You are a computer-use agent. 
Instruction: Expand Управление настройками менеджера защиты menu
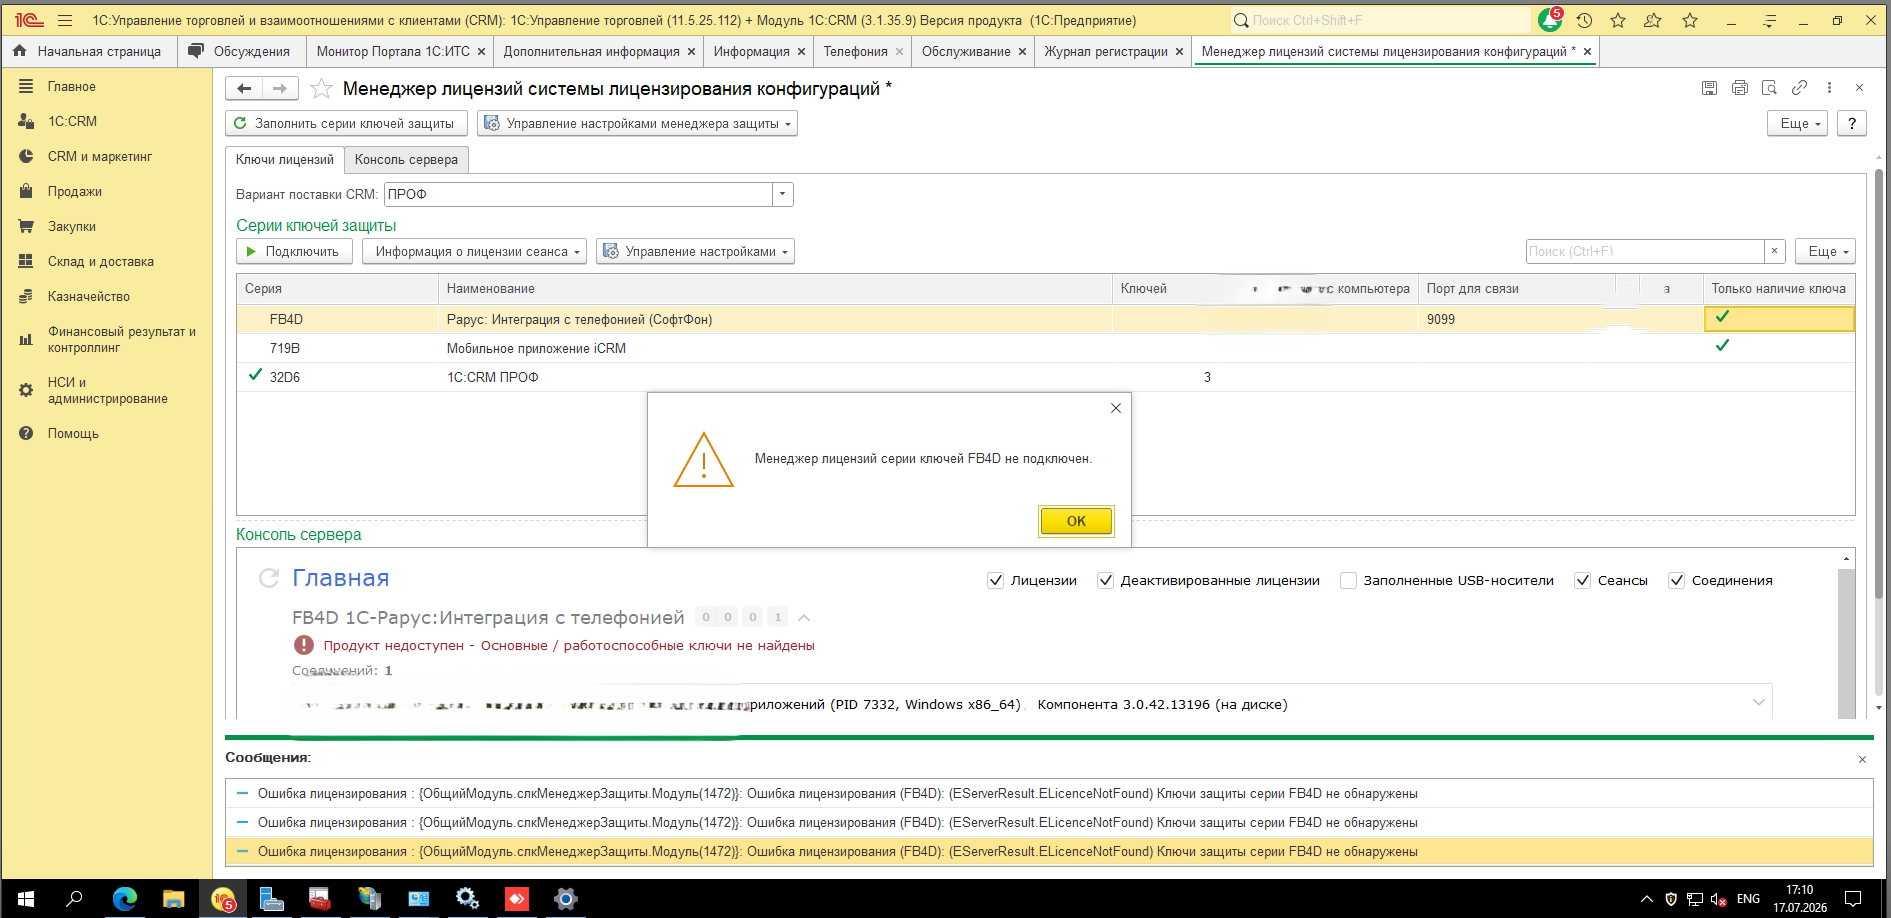pyautogui.click(x=638, y=123)
